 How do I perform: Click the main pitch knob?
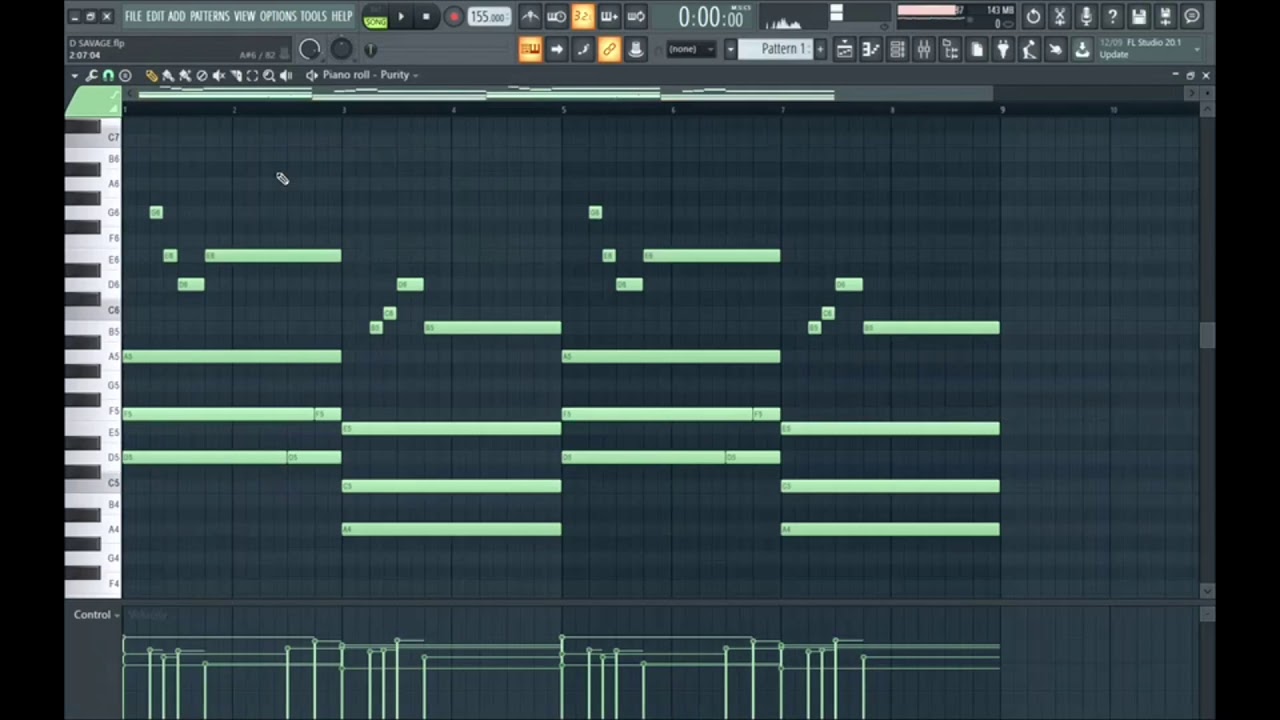point(341,49)
